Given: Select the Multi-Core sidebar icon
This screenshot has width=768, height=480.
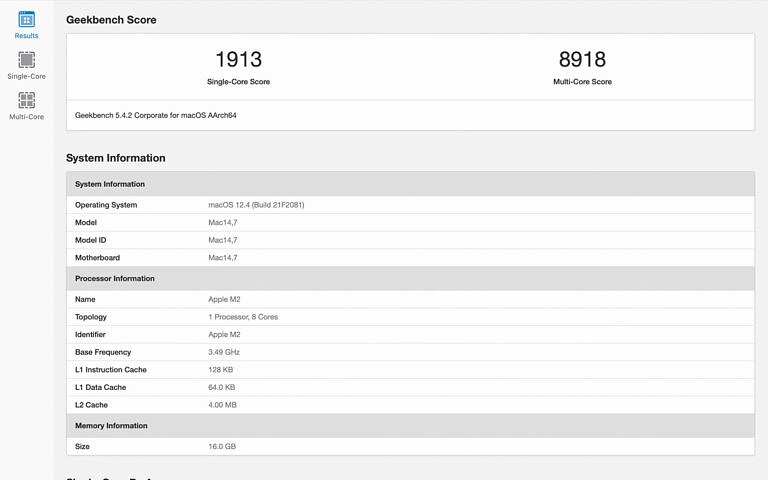Looking at the screenshot, I should point(26,100).
